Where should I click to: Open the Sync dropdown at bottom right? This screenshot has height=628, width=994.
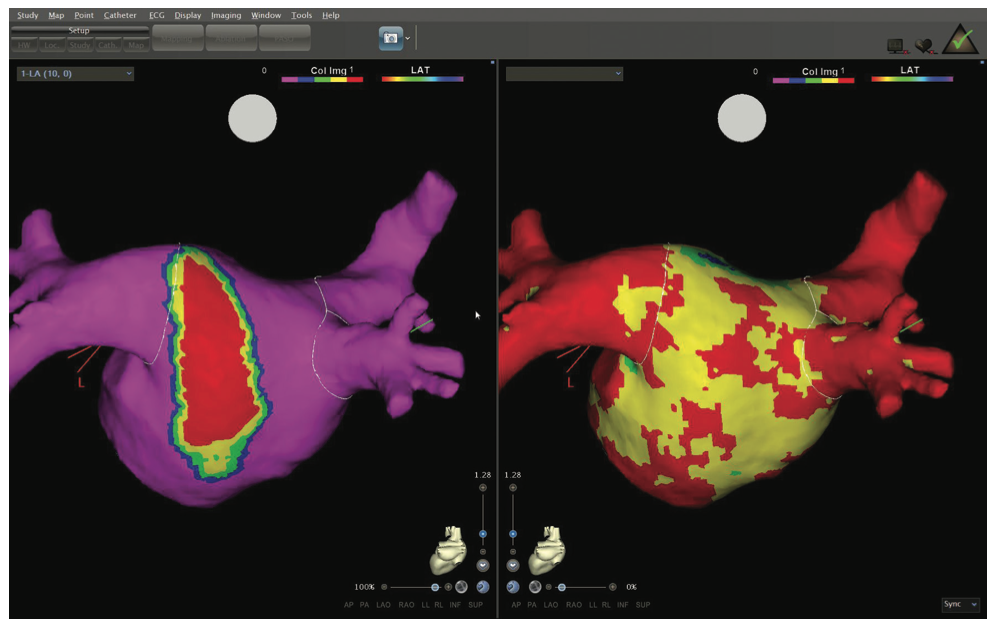click(x=959, y=604)
